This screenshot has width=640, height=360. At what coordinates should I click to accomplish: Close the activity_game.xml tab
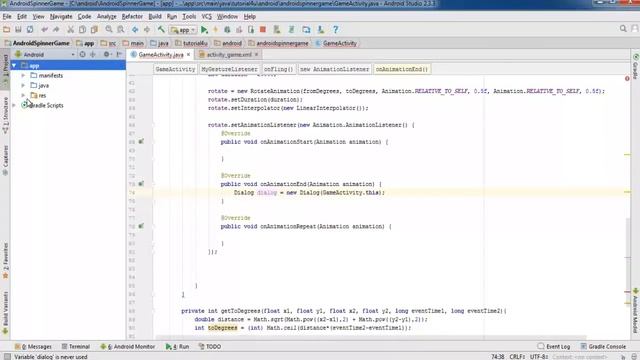(256, 54)
